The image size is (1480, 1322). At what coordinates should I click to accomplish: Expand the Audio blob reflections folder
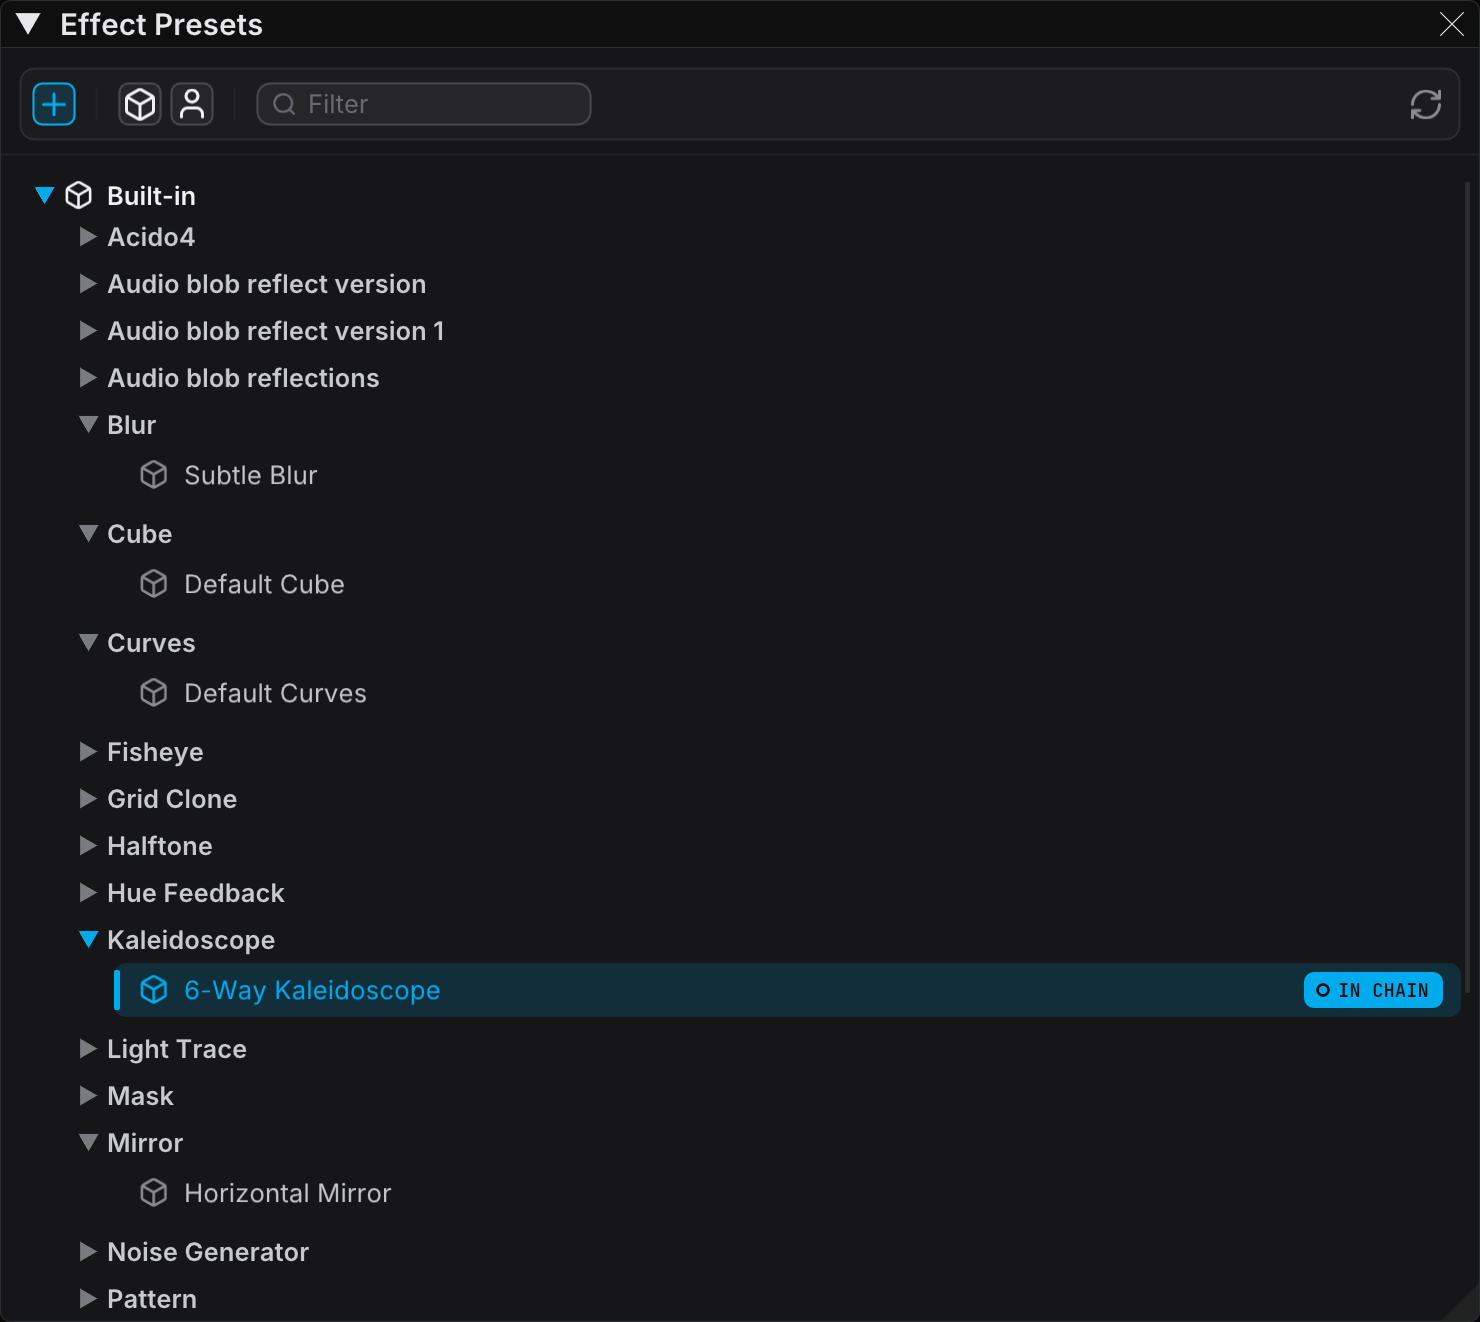[x=88, y=378]
